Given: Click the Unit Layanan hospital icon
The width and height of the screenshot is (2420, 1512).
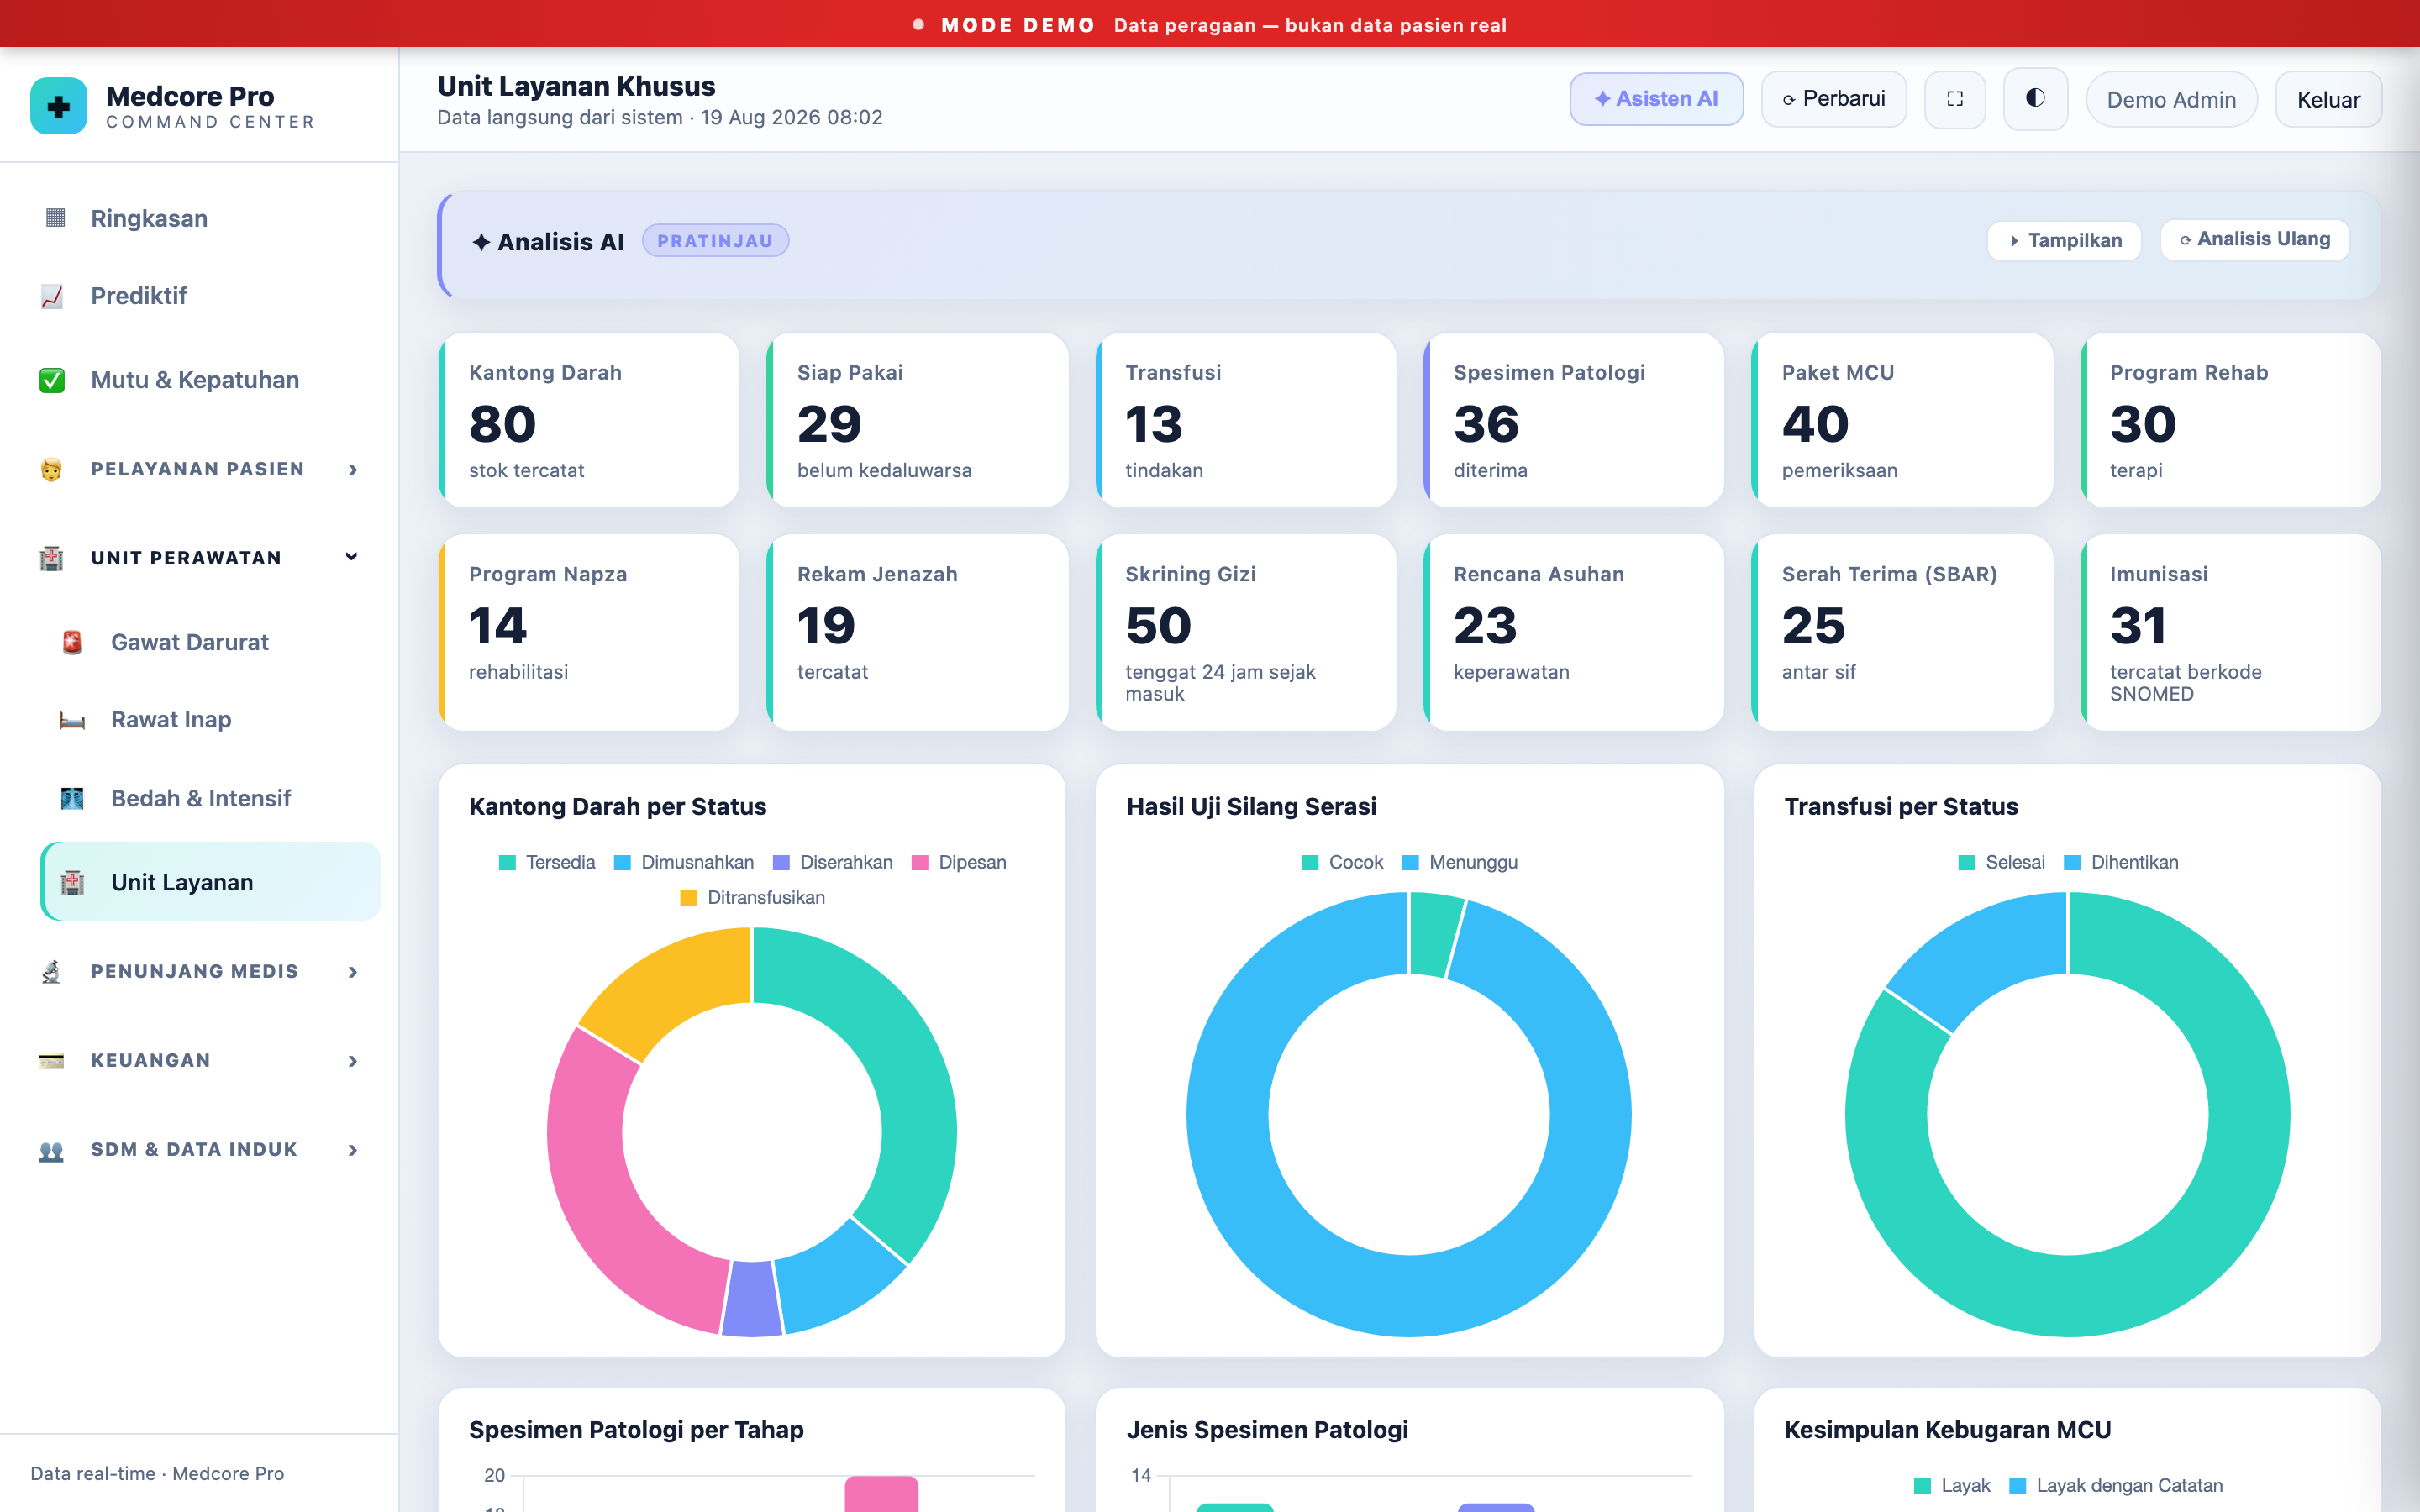Looking at the screenshot, I should click(x=72, y=882).
